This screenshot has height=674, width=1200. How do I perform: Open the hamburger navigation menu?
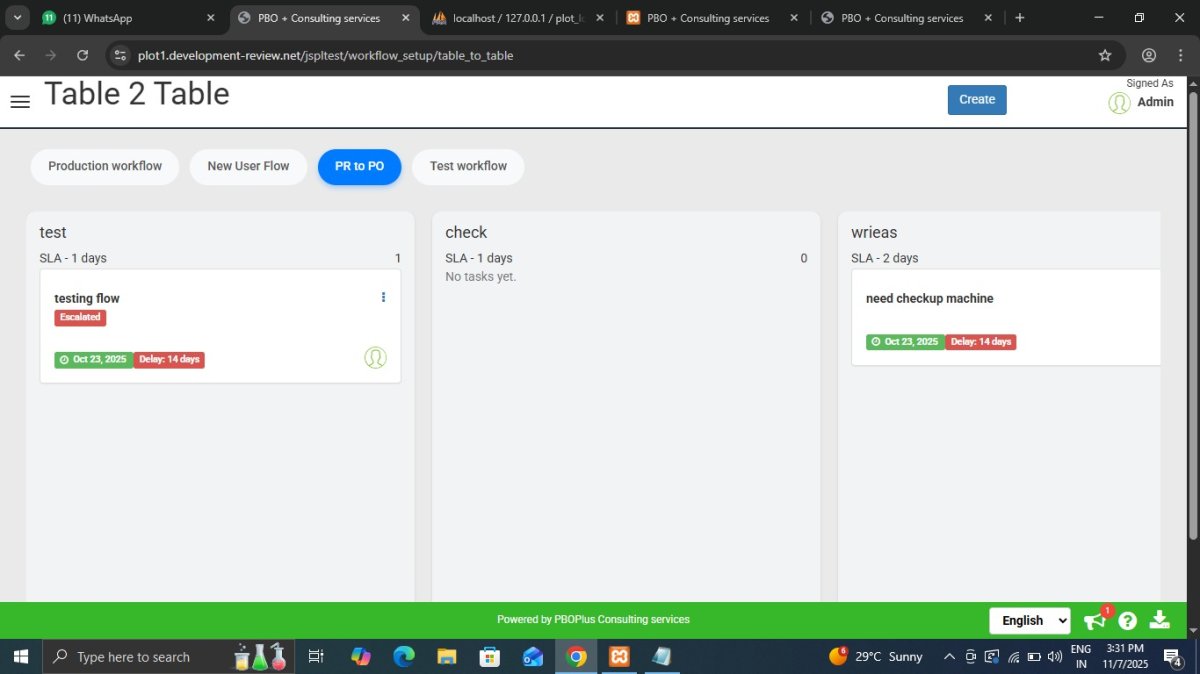[x=20, y=101]
